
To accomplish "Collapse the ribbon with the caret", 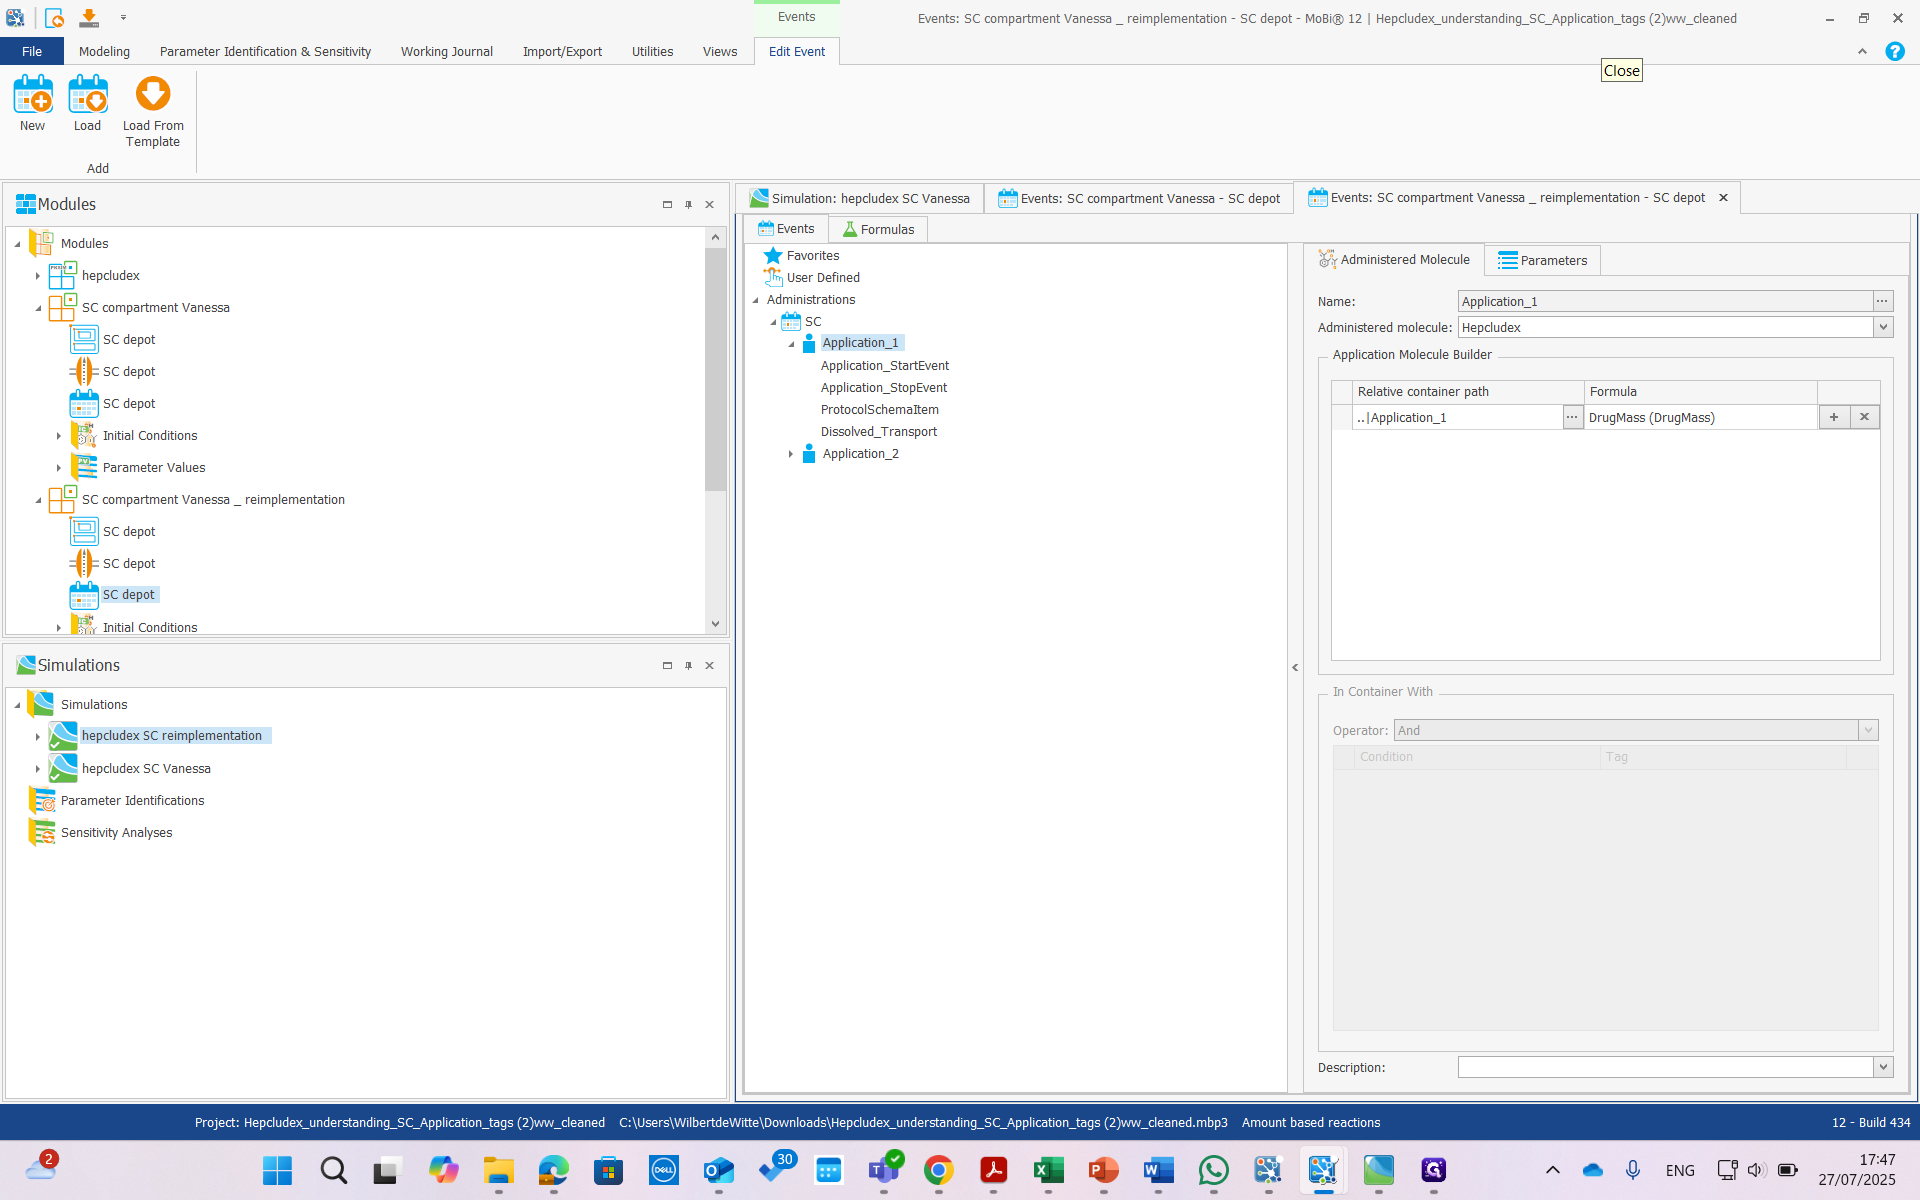I will pyautogui.click(x=1862, y=52).
